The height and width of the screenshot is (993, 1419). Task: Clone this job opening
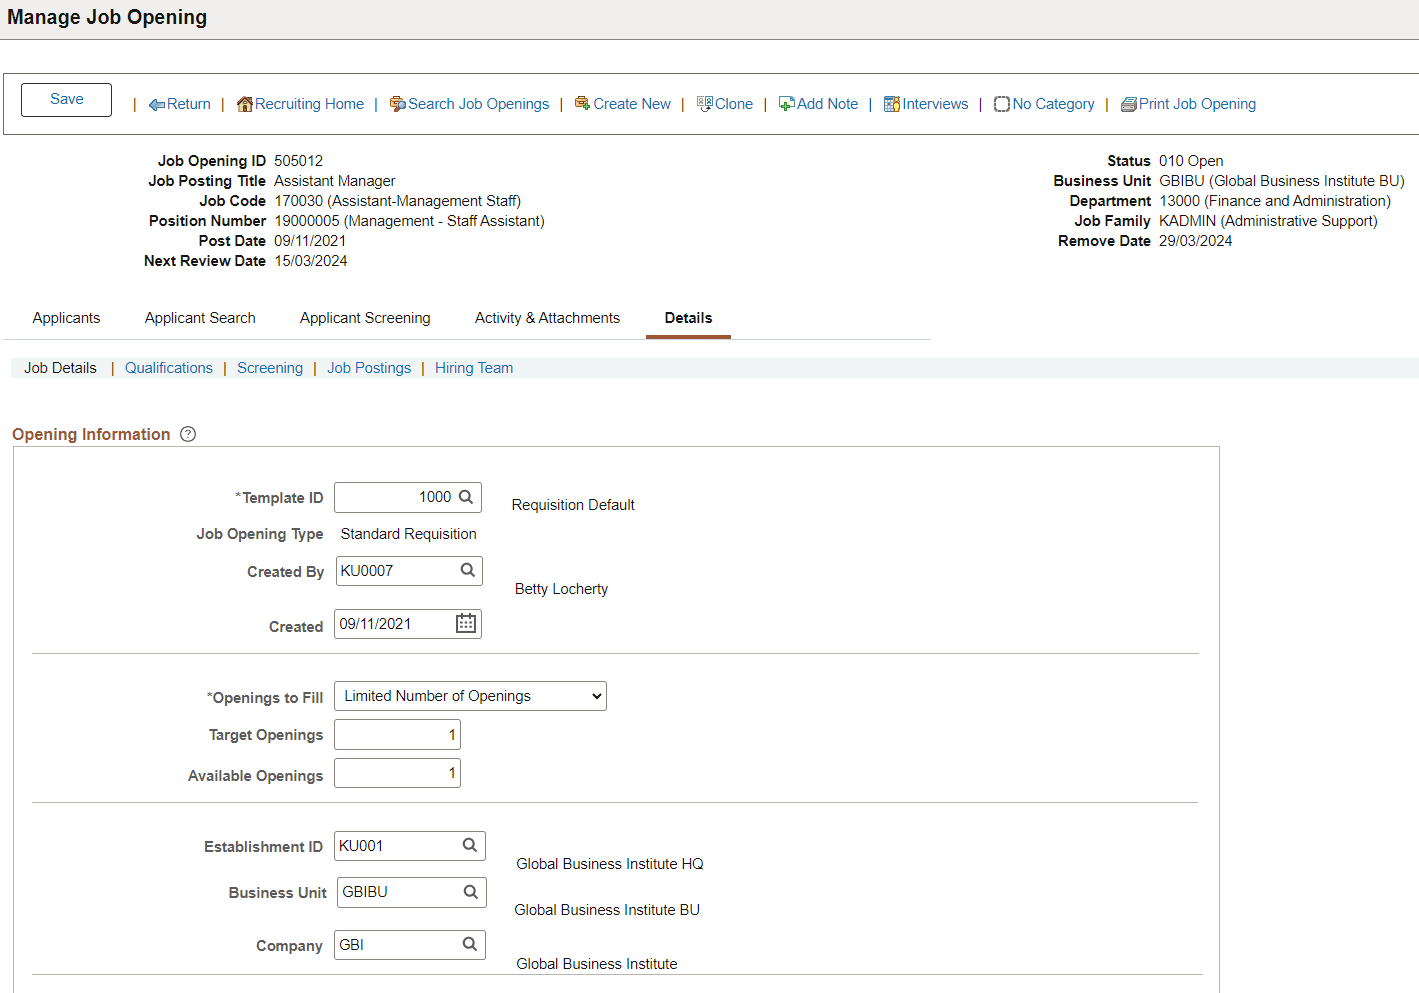pos(732,103)
